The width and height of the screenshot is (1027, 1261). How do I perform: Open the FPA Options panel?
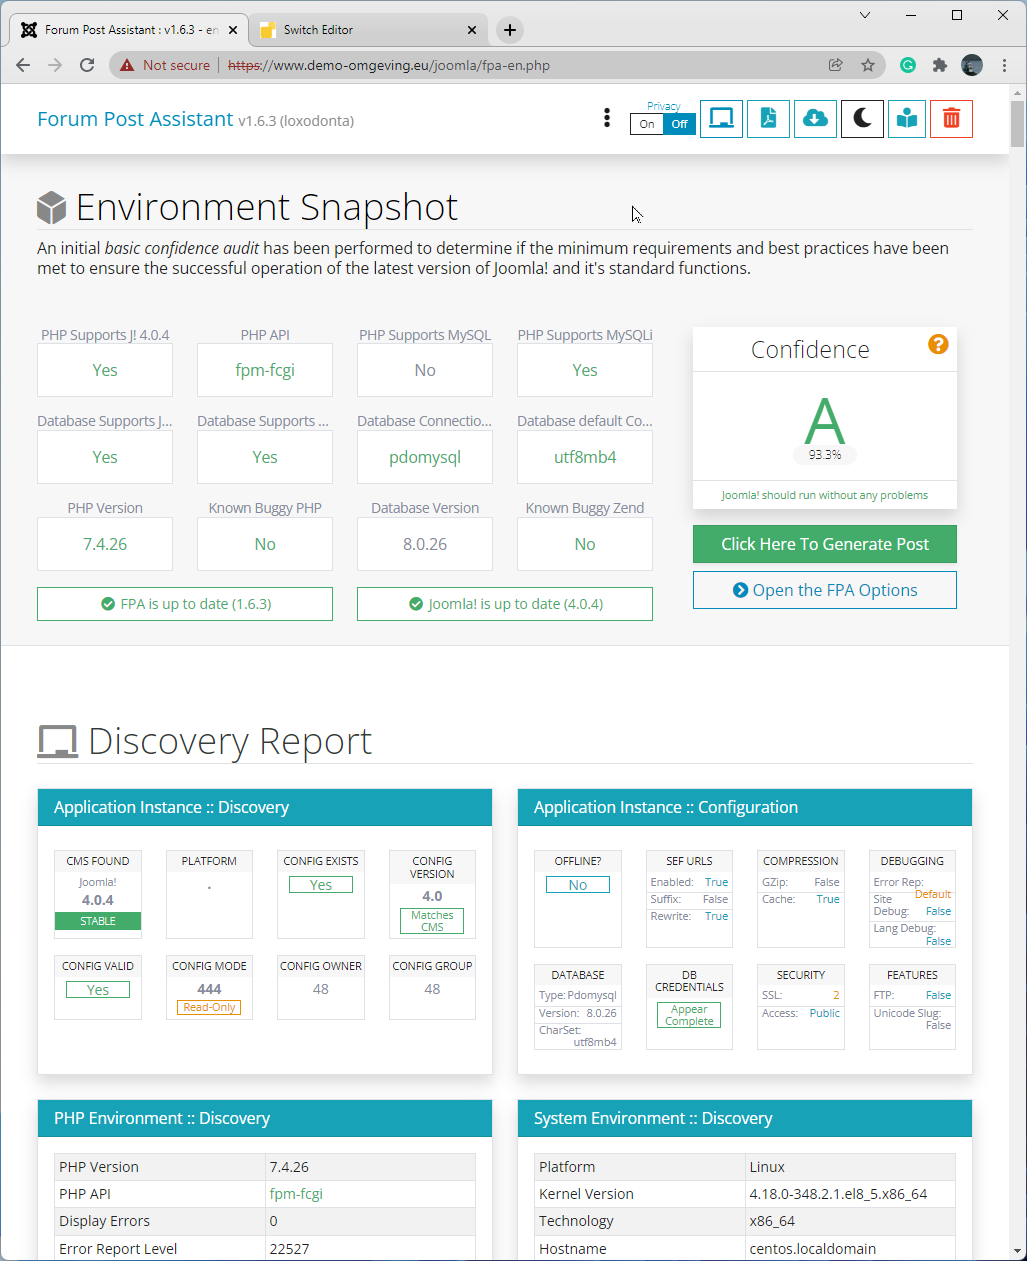click(x=824, y=590)
